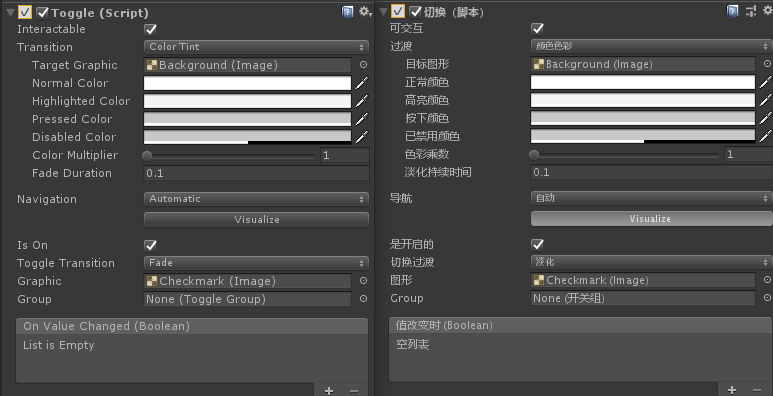Image resolution: width=773 pixels, height=396 pixels.
Task: Open the 高亮颜色 color swatch
Action: coord(643,100)
